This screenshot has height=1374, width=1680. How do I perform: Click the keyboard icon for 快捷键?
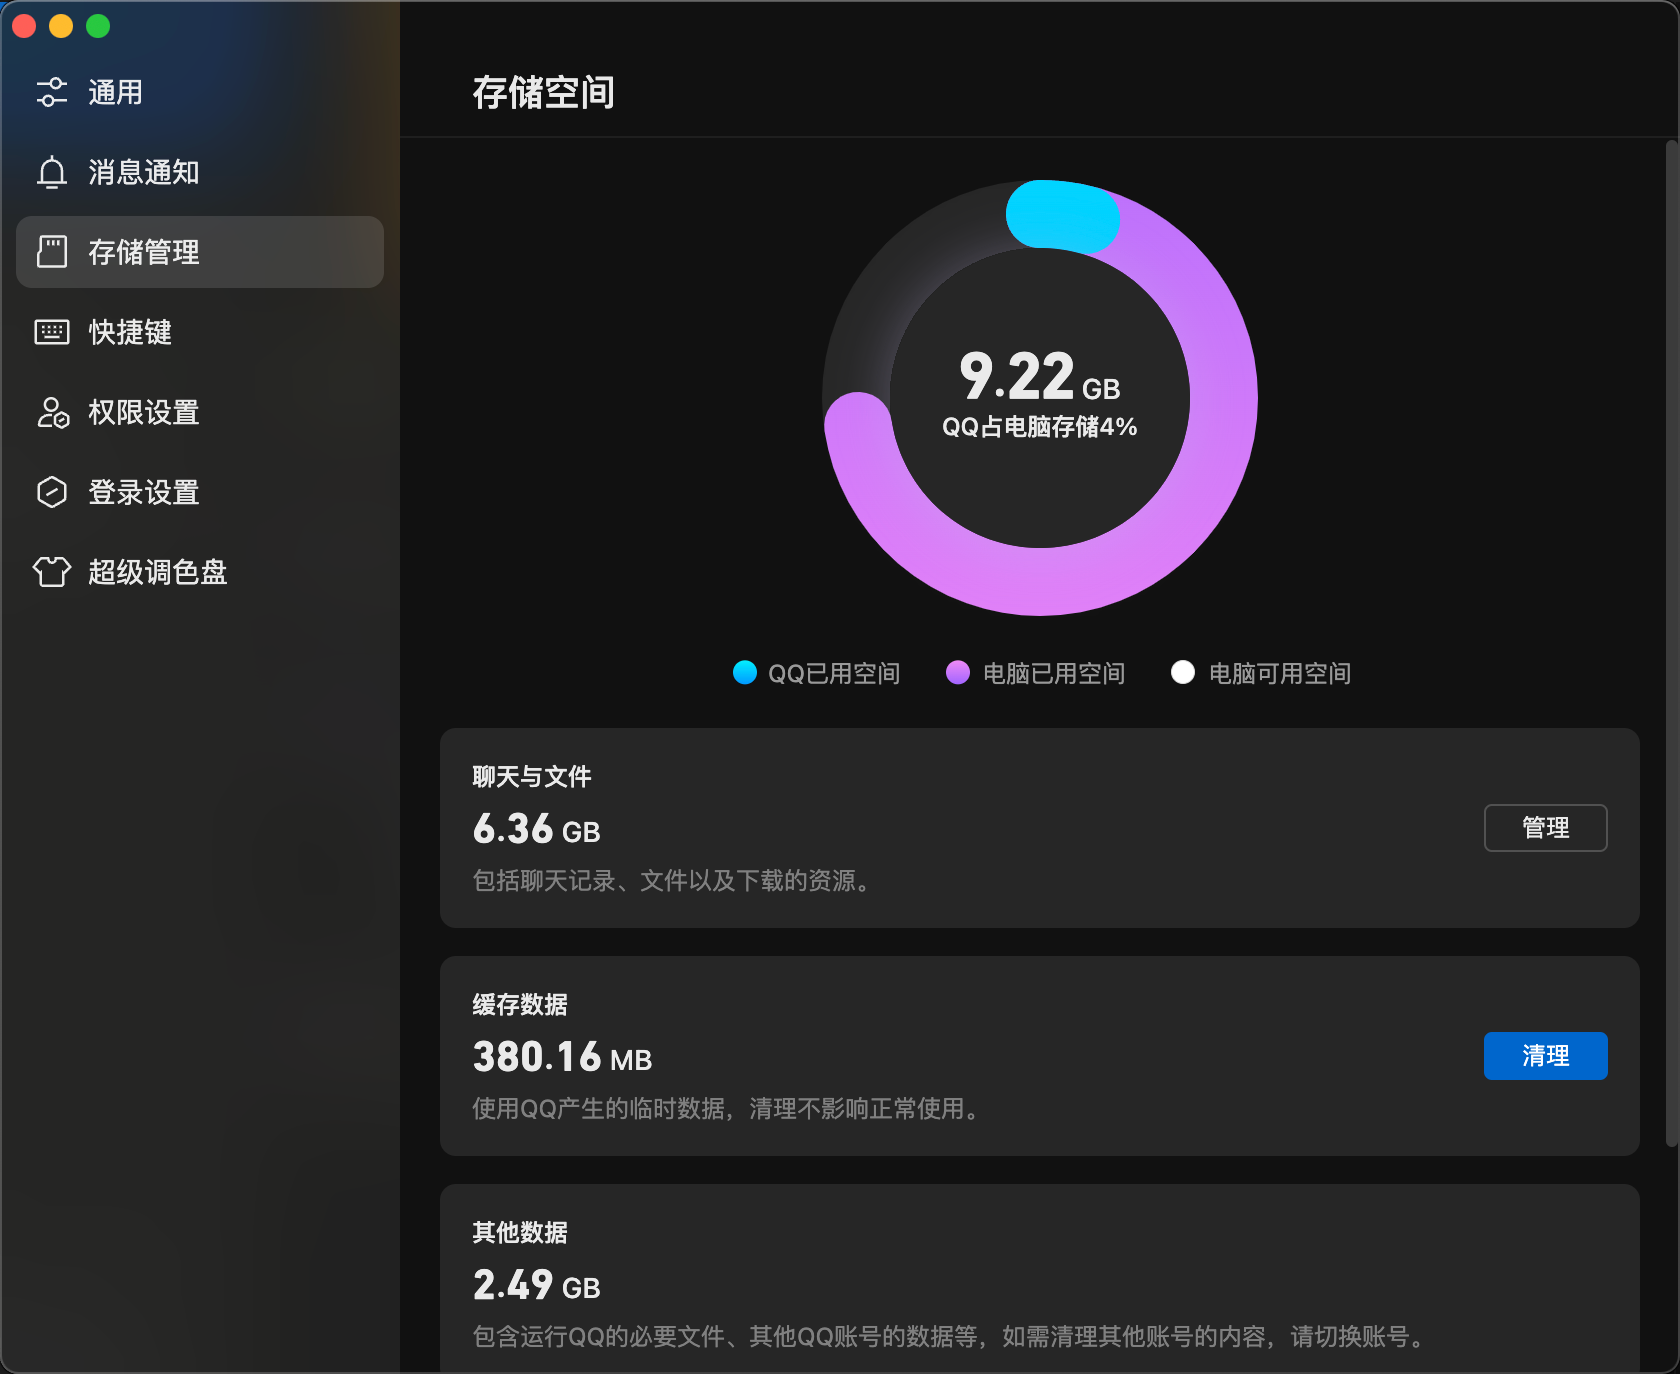(52, 332)
